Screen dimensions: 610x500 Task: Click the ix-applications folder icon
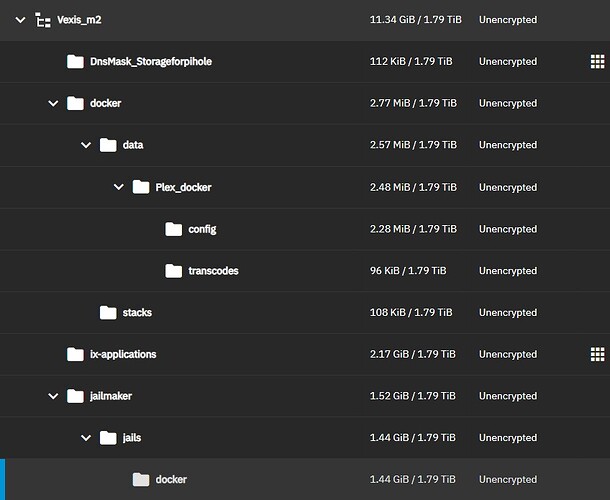[75, 354]
